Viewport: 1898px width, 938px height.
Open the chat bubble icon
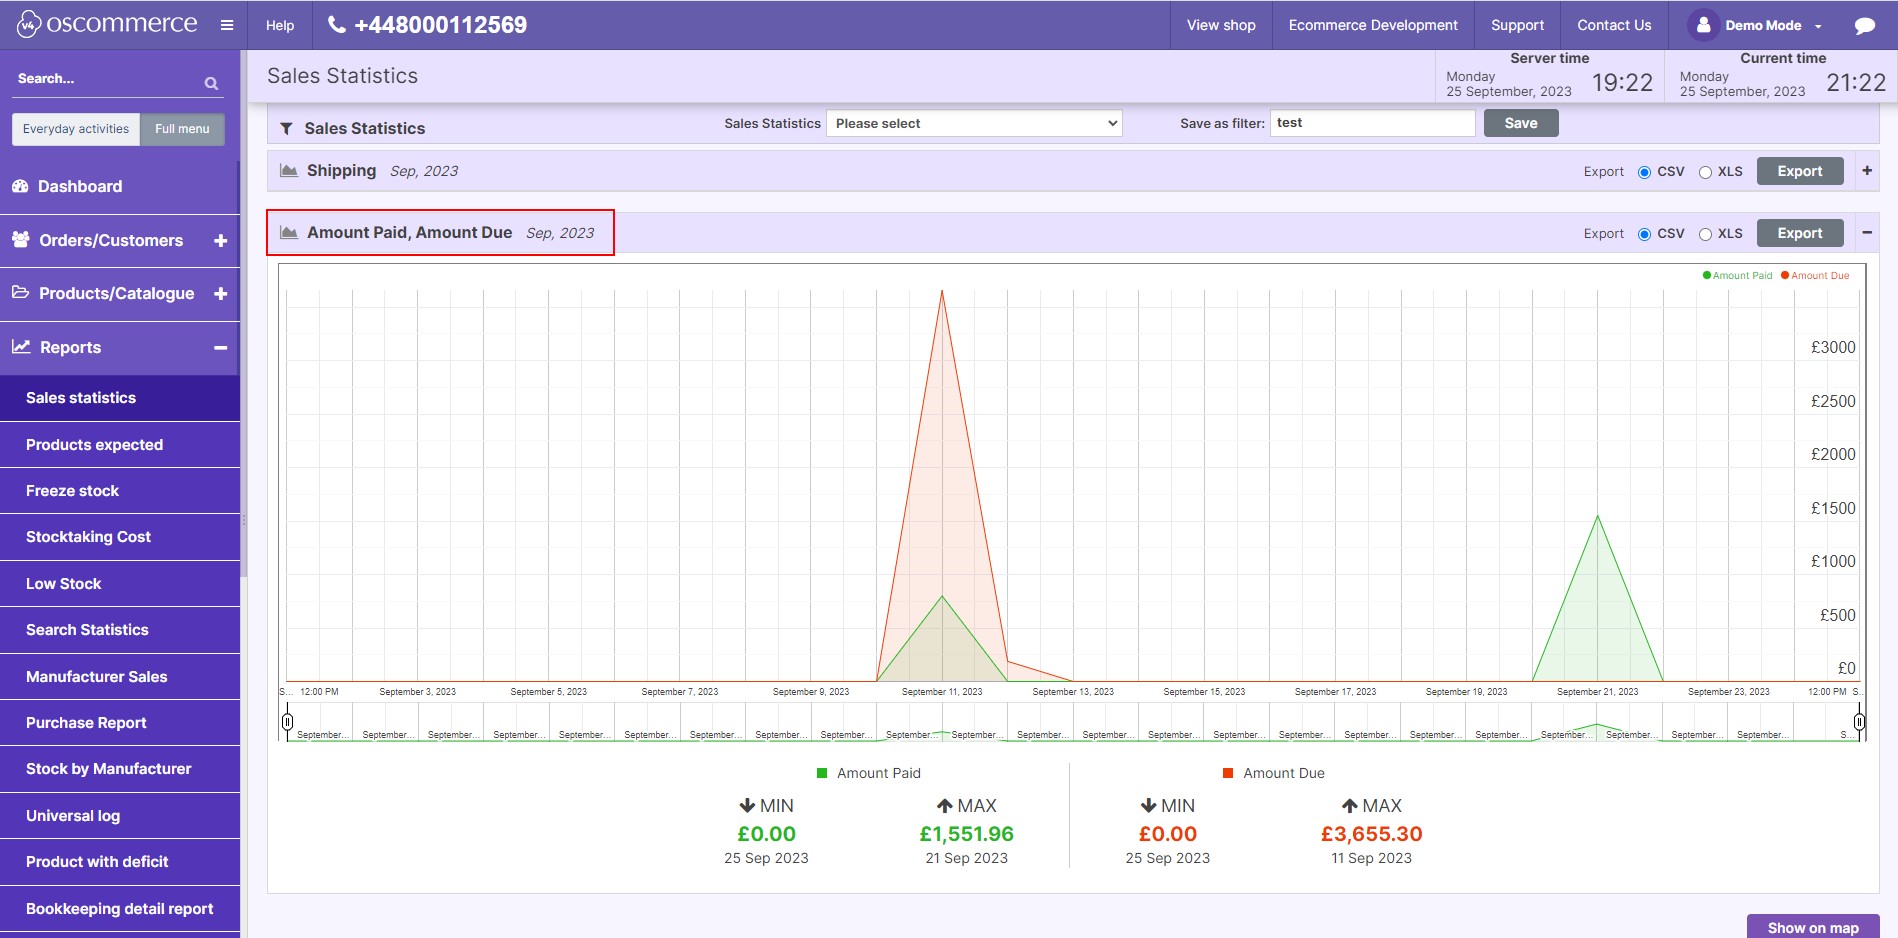pyautogui.click(x=1865, y=26)
